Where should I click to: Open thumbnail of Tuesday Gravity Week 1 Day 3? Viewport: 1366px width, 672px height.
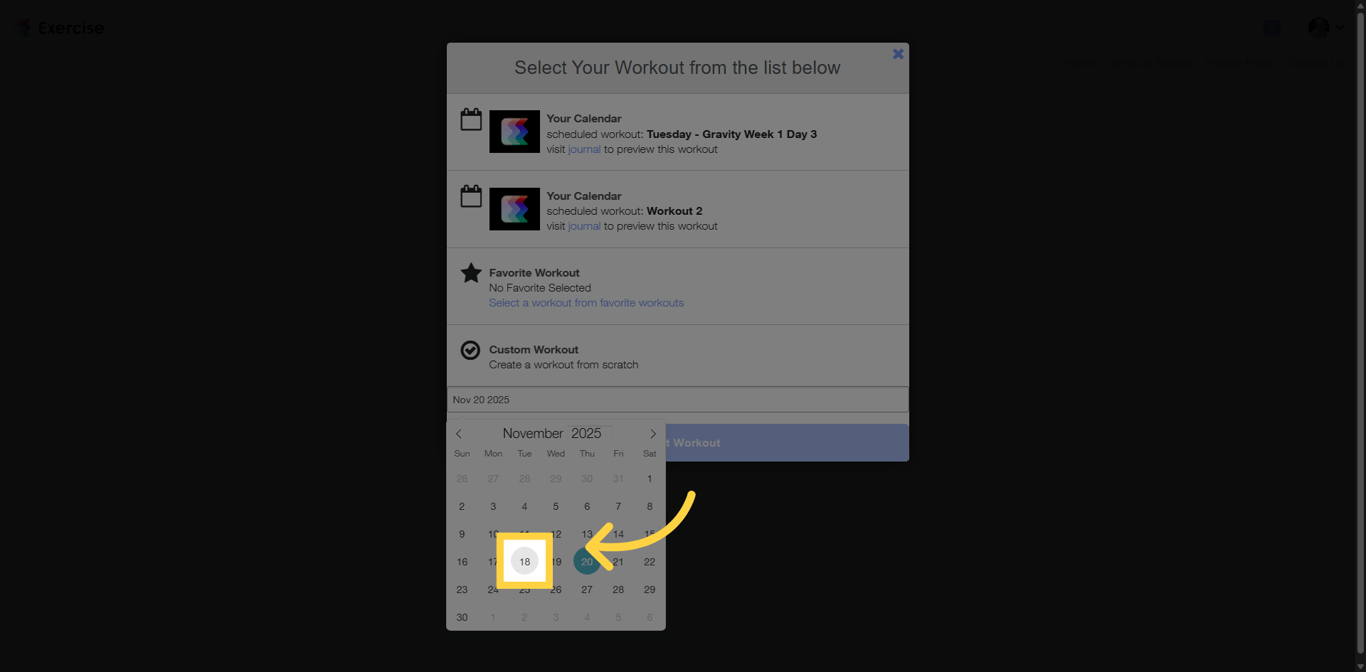click(514, 131)
